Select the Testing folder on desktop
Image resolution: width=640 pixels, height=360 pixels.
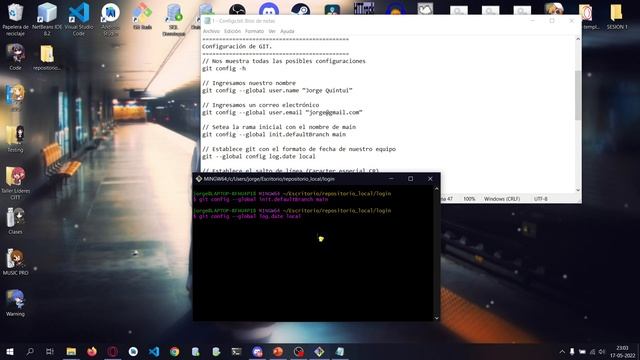[x=15, y=139]
